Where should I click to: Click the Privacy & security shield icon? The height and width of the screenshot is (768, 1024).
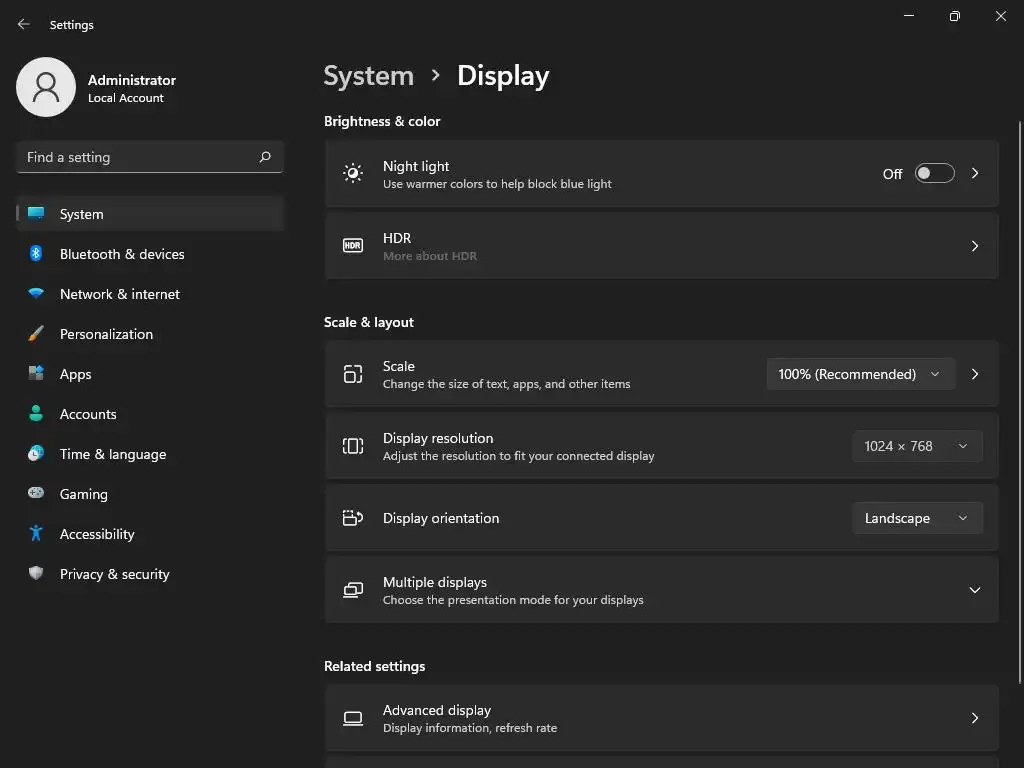click(36, 574)
